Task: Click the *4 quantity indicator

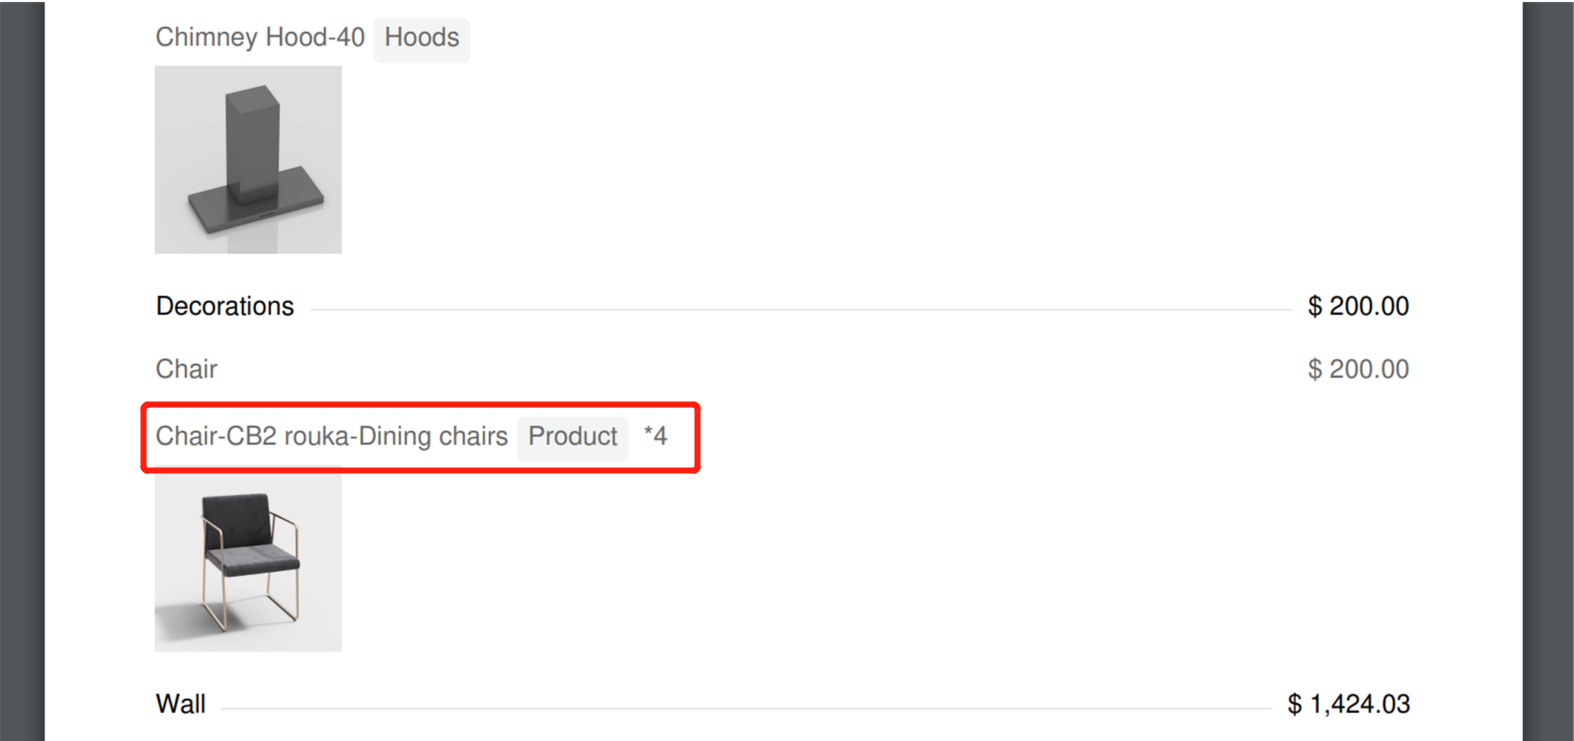Action: coord(656,436)
